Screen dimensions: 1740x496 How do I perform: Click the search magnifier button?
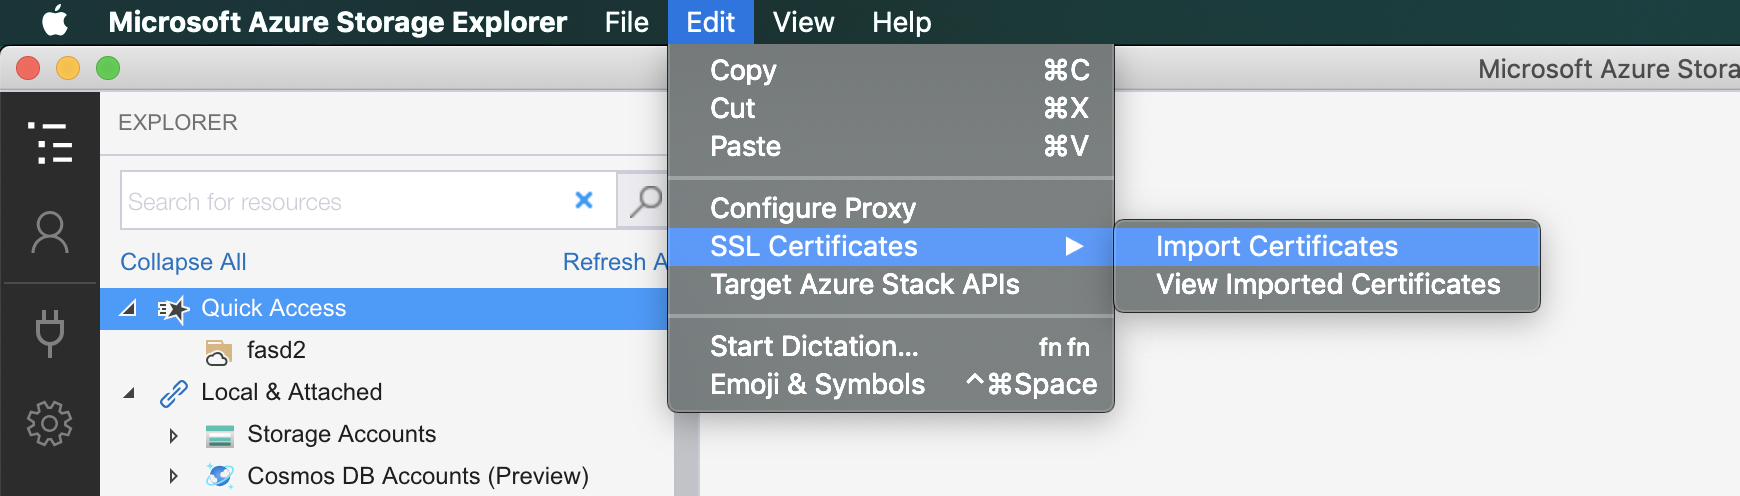644,201
